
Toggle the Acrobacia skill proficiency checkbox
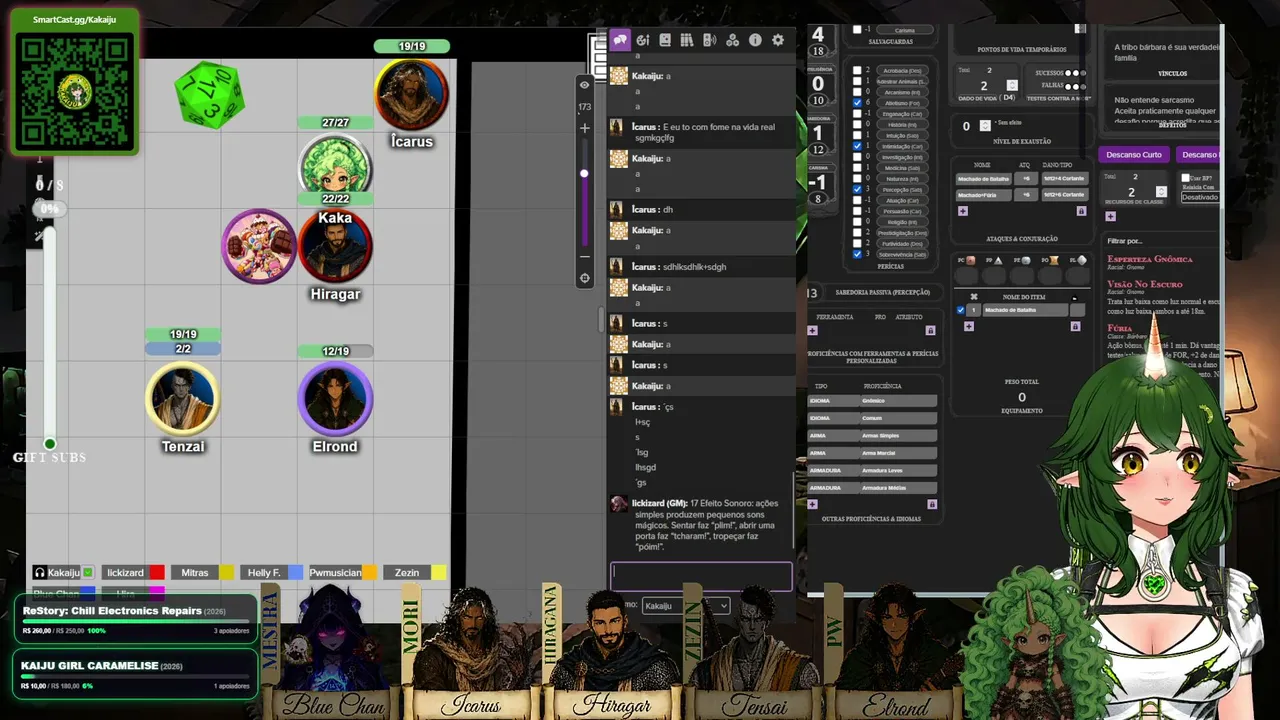[x=857, y=71]
